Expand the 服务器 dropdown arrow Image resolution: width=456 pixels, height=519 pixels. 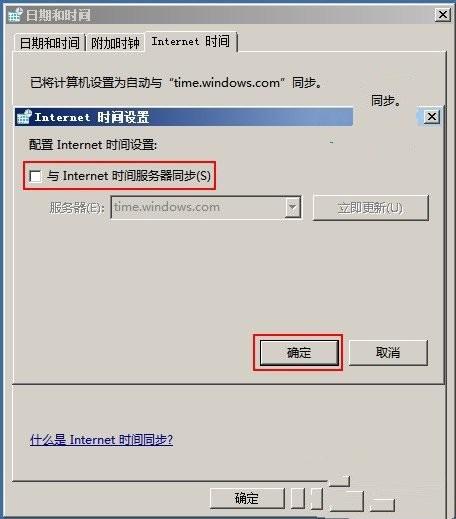292,207
